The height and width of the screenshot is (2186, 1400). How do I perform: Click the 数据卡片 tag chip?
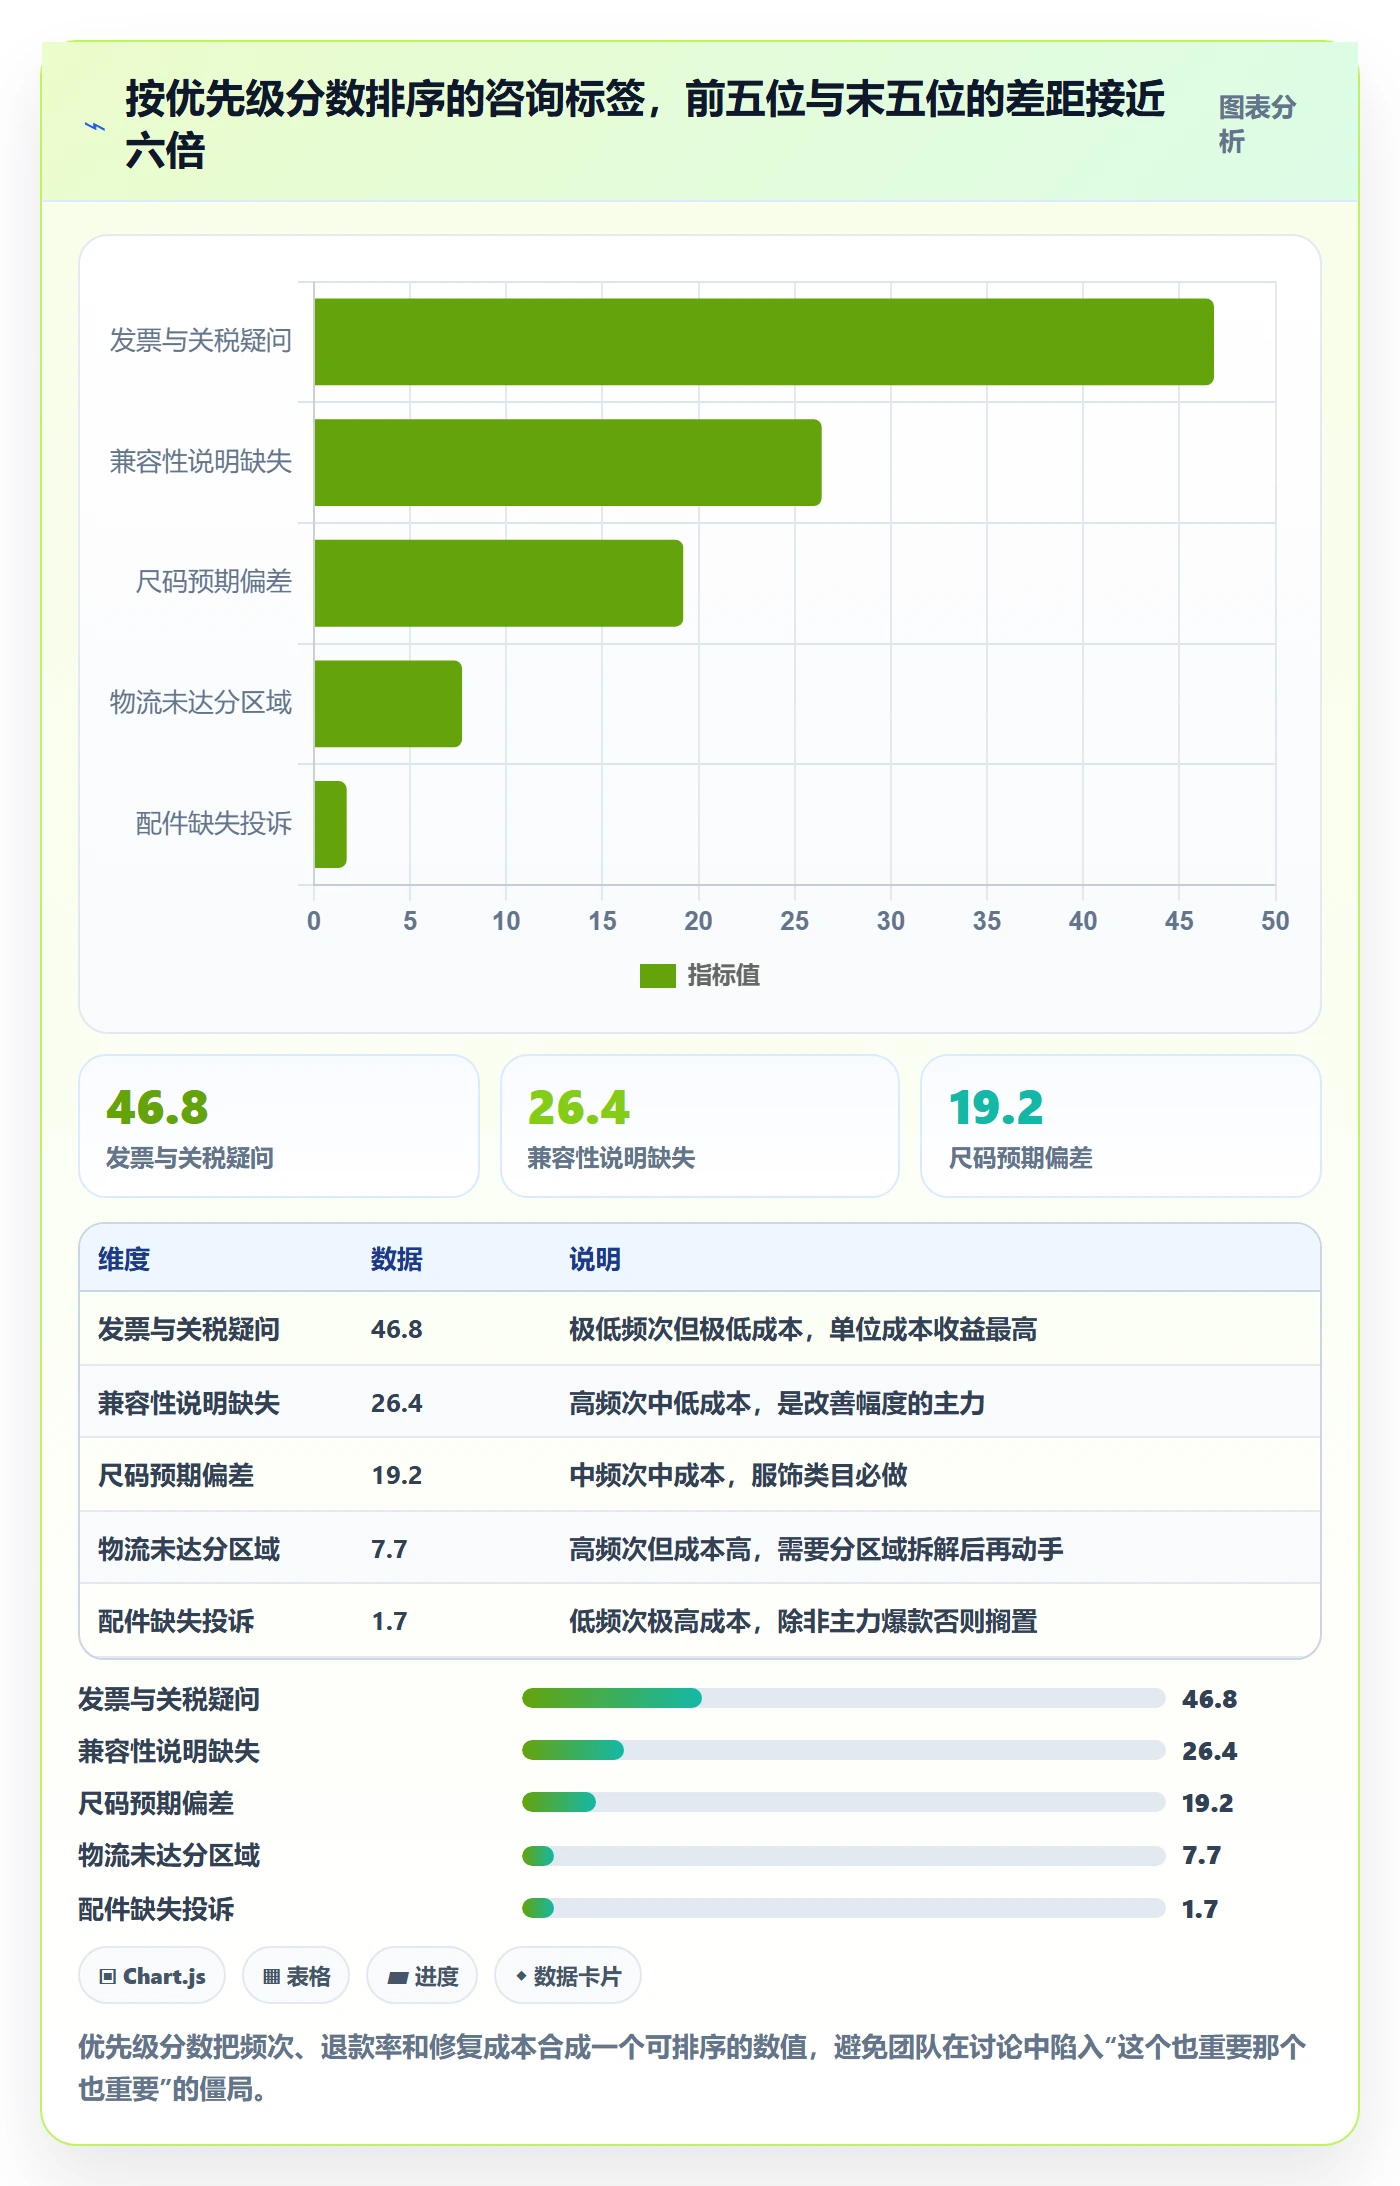(568, 1975)
